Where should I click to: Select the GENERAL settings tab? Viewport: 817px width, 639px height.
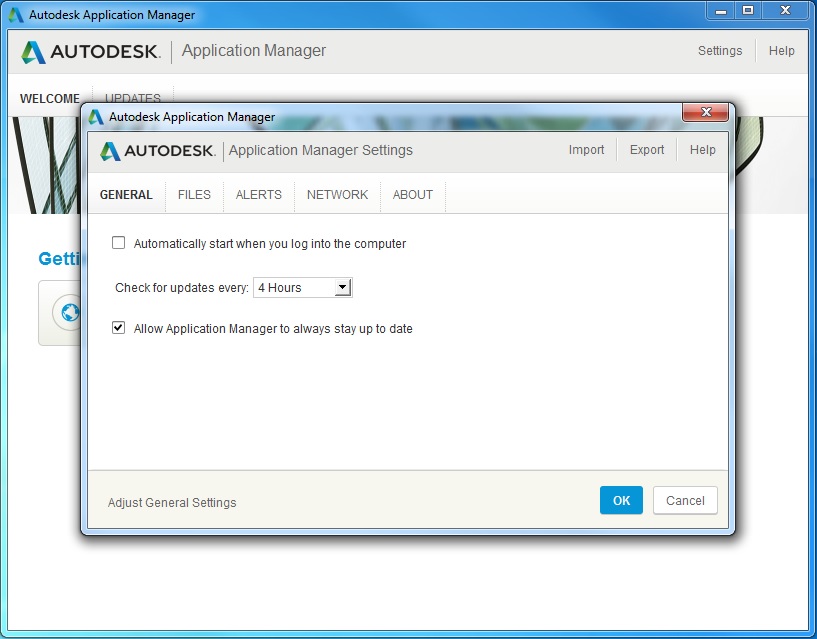pos(126,194)
